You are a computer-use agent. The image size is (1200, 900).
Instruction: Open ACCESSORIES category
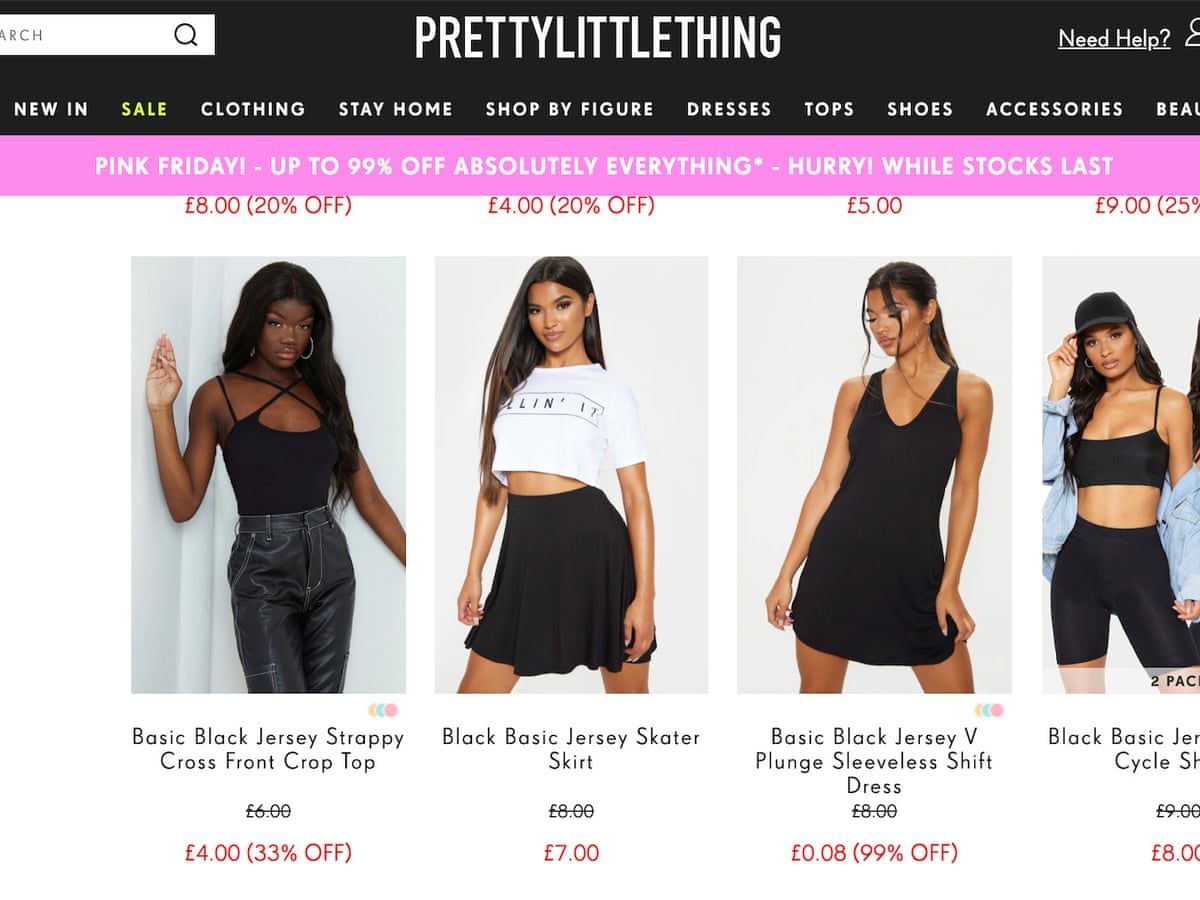1054,109
